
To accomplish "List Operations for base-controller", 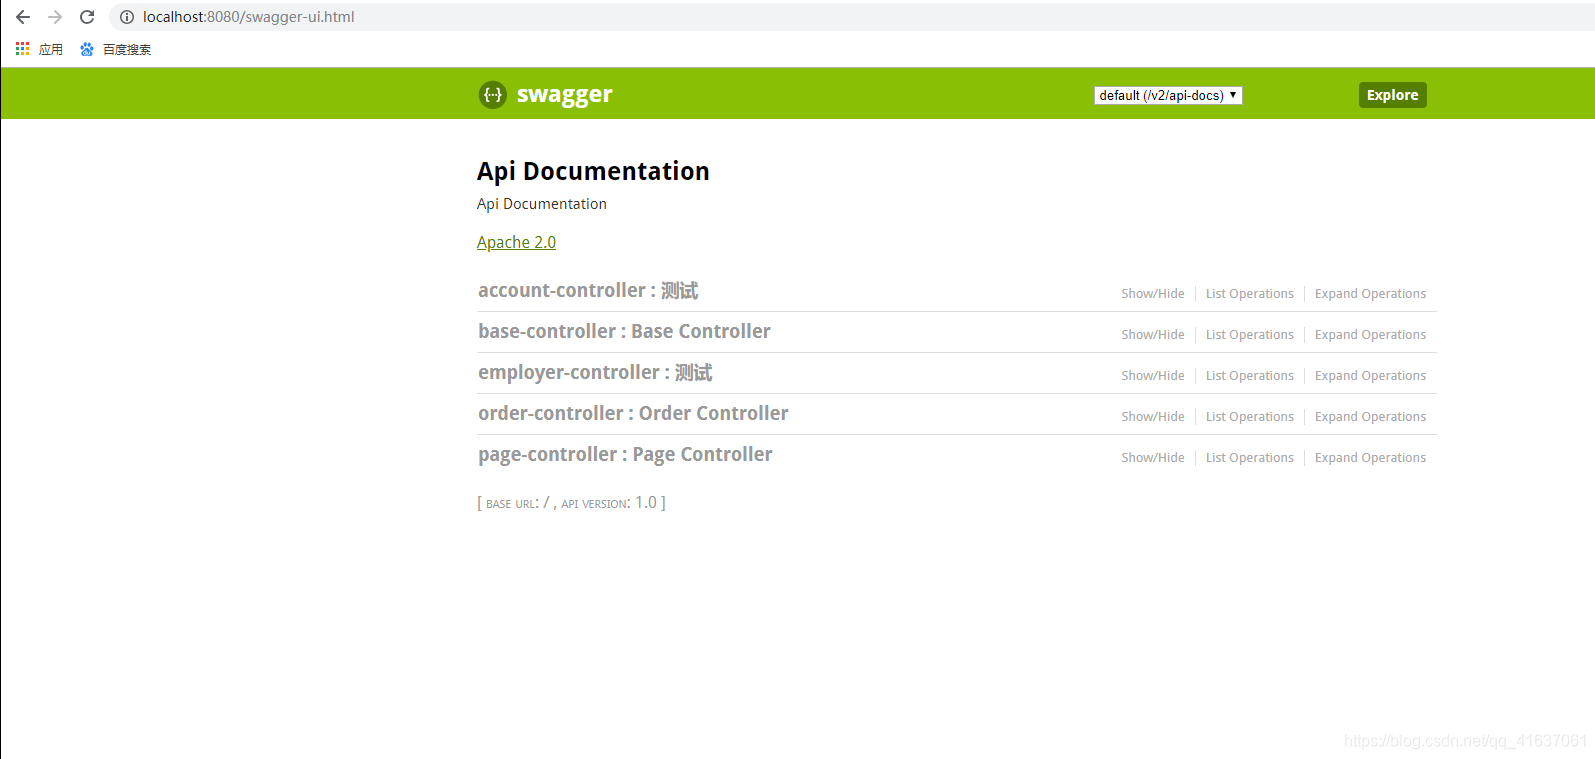I will tap(1249, 335).
